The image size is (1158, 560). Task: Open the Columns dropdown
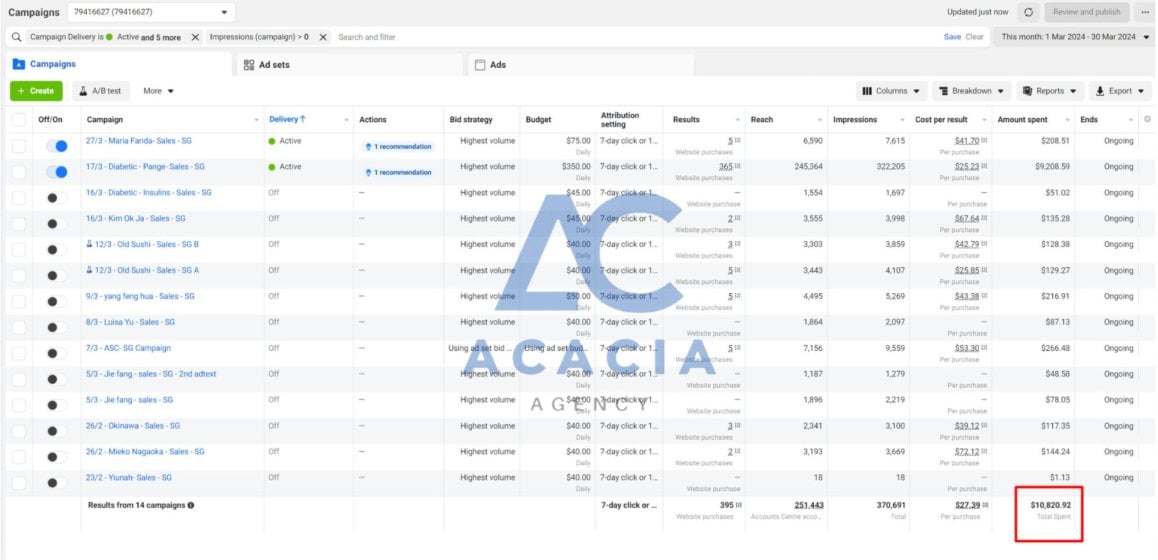click(x=892, y=91)
